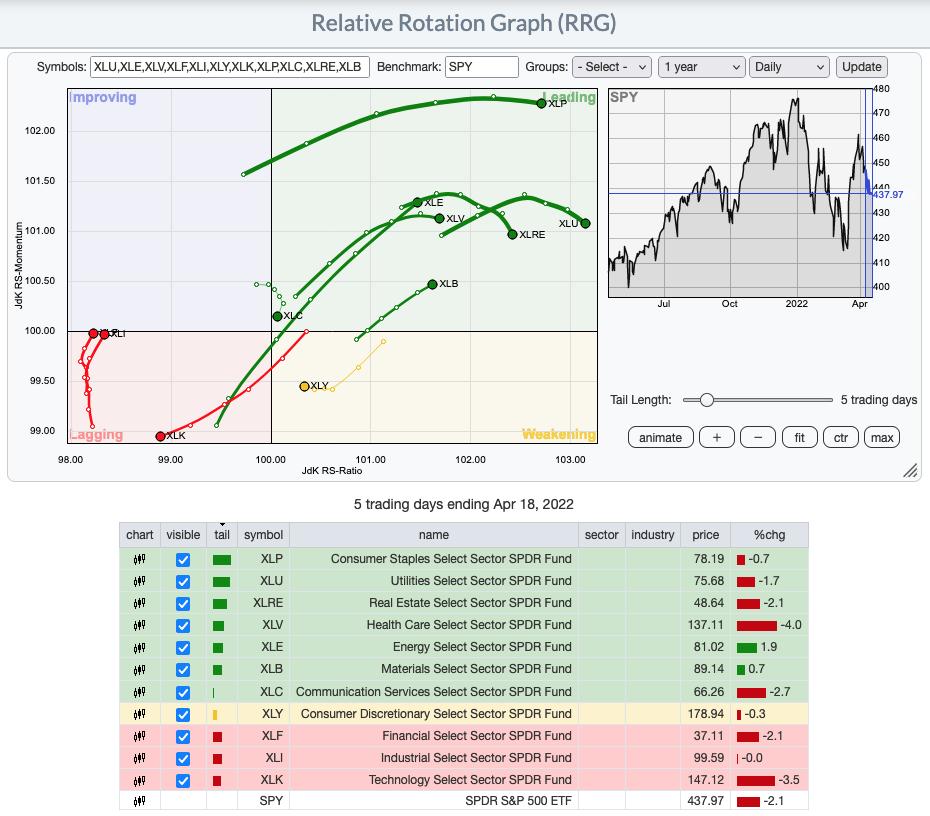Sort table by tail column header

(222, 535)
